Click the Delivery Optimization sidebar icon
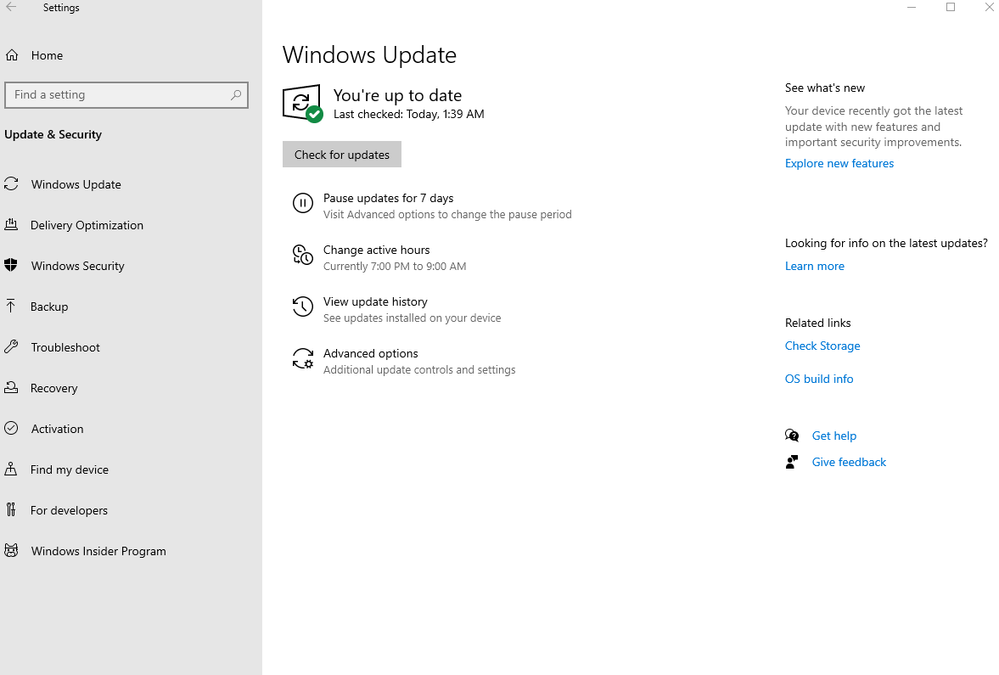The image size is (999, 675). (x=11, y=224)
